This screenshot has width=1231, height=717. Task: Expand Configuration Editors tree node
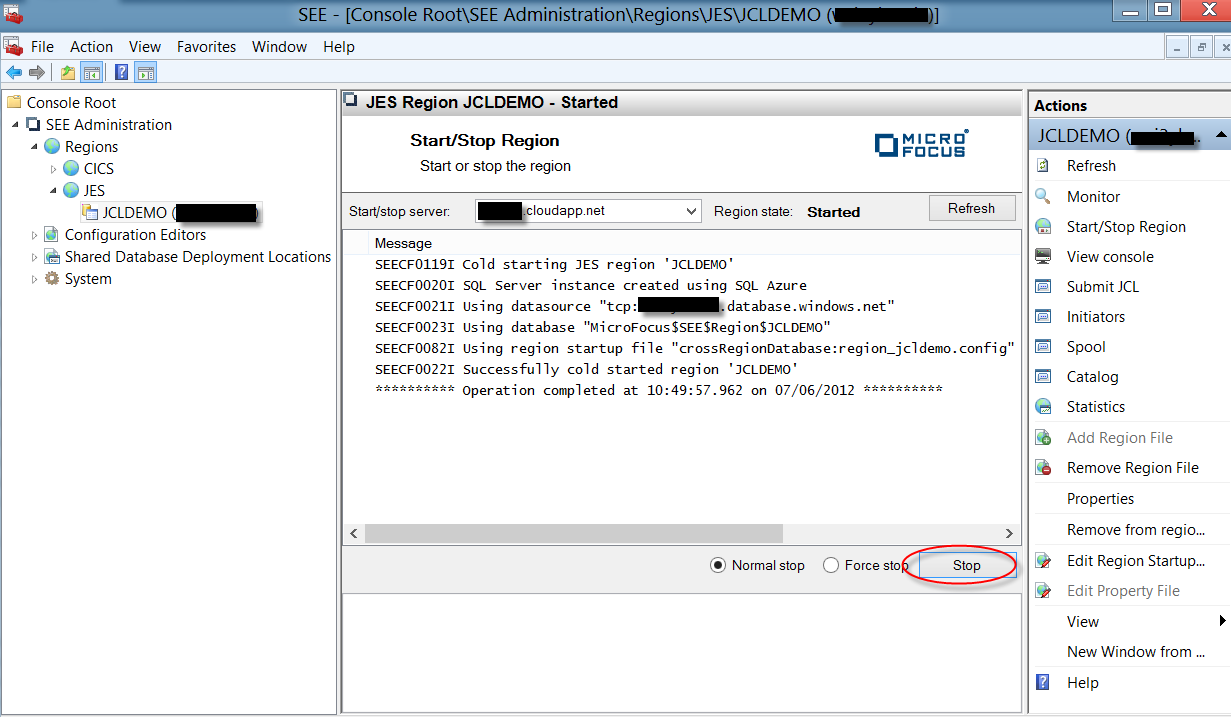35,235
